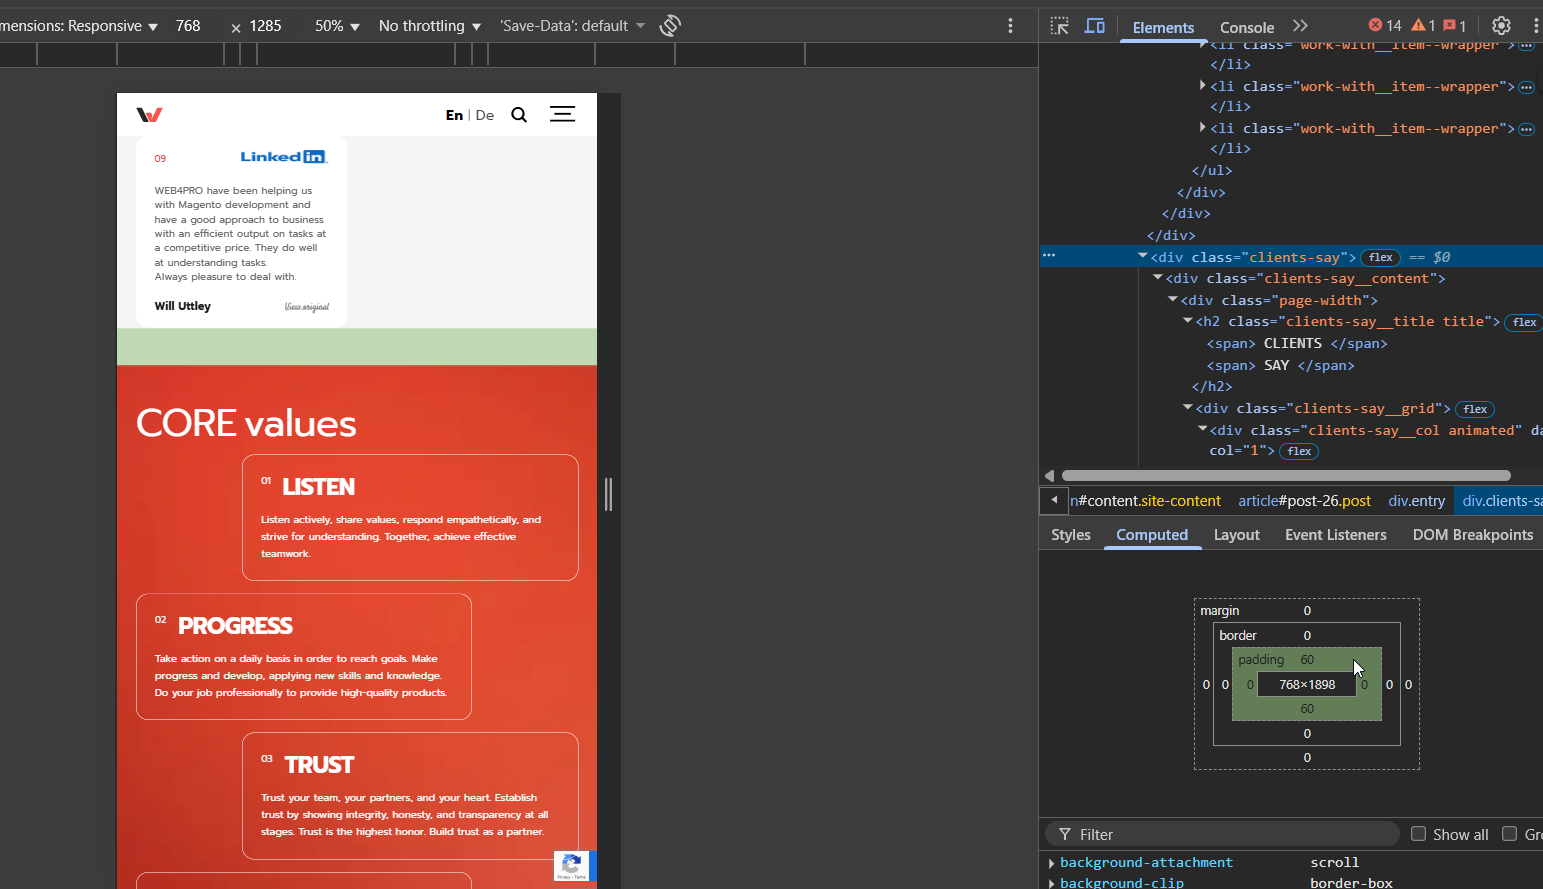Switch to the Console tab
Image resolution: width=1543 pixels, height=889 pixels.
[1247, 27]
